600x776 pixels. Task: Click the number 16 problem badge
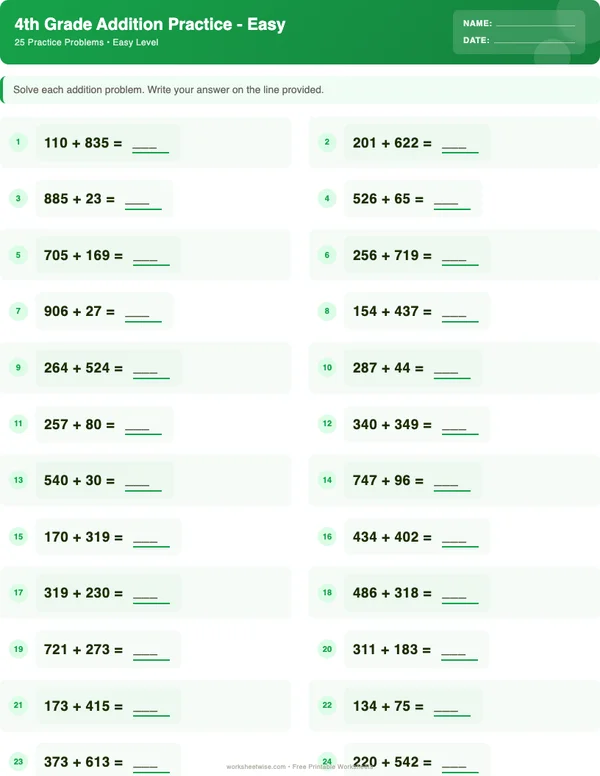pos(327,537)
